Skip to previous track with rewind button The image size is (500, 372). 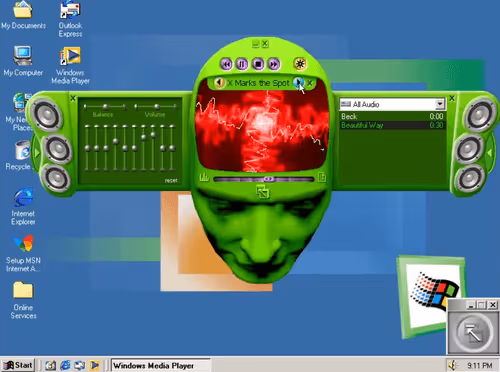point(226,64)
